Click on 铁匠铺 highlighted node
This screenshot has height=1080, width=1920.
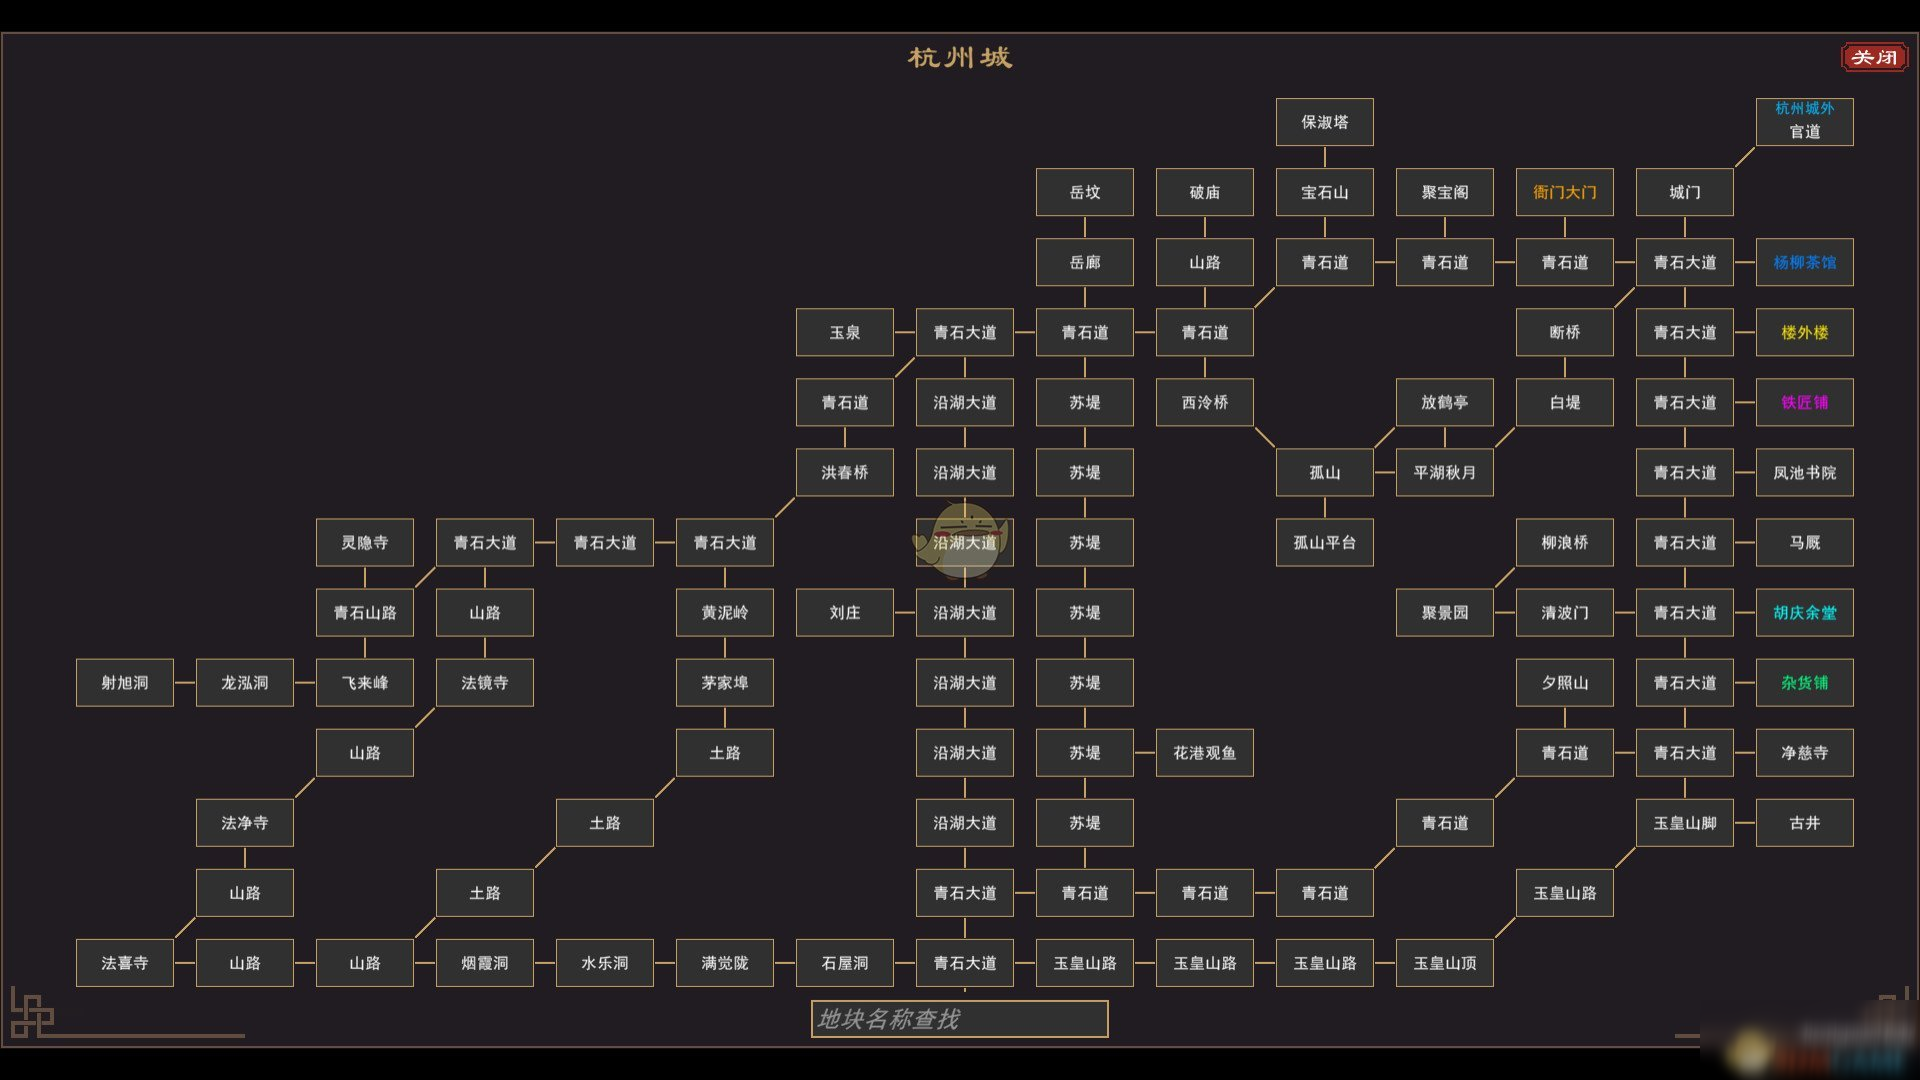tap(1805, 402)
